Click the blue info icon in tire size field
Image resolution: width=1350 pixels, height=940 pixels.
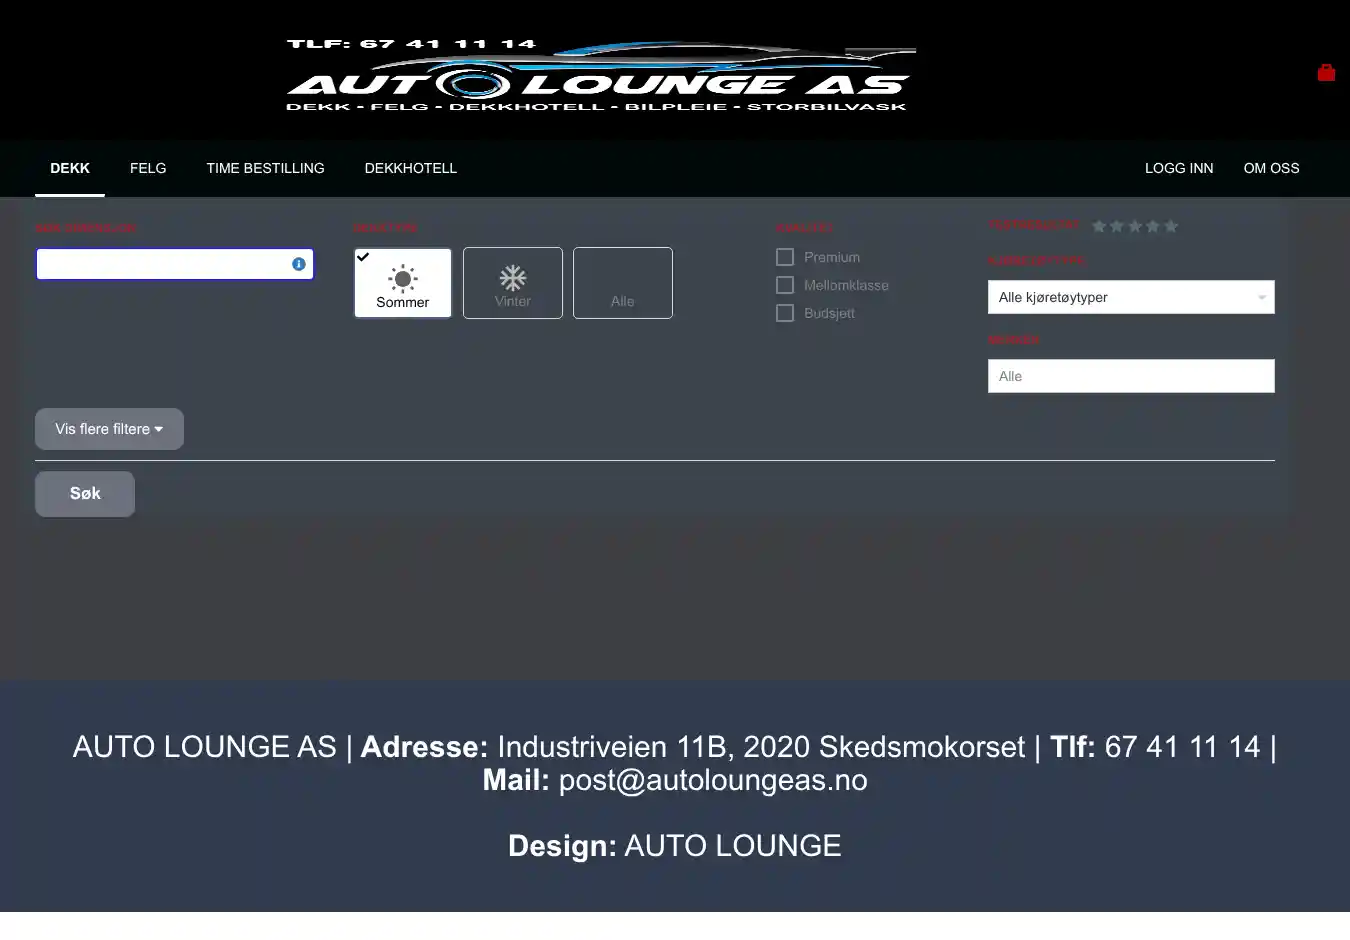pyautogui.click(x=298, y=264)
